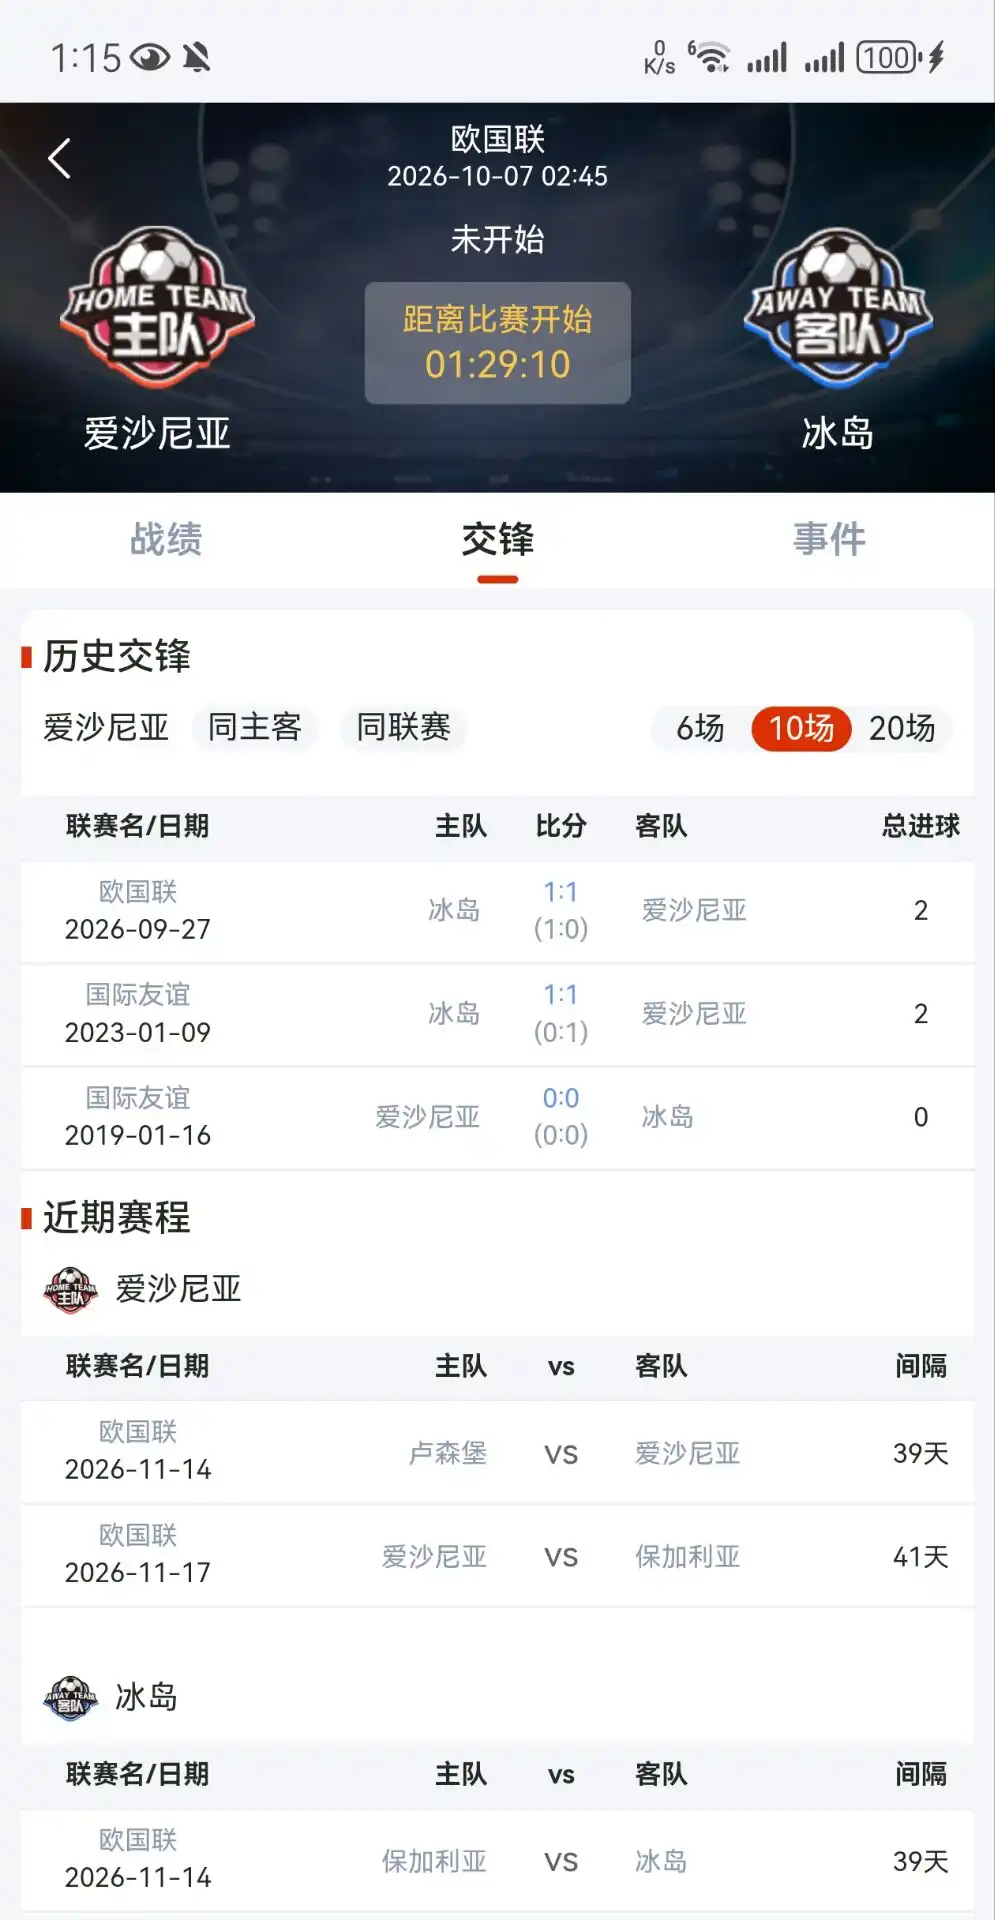Tap 间隔 header in 爱沙尼亚 schedule table
Viewport: 995px width, 1920px height.
[x=920, y=1366]
